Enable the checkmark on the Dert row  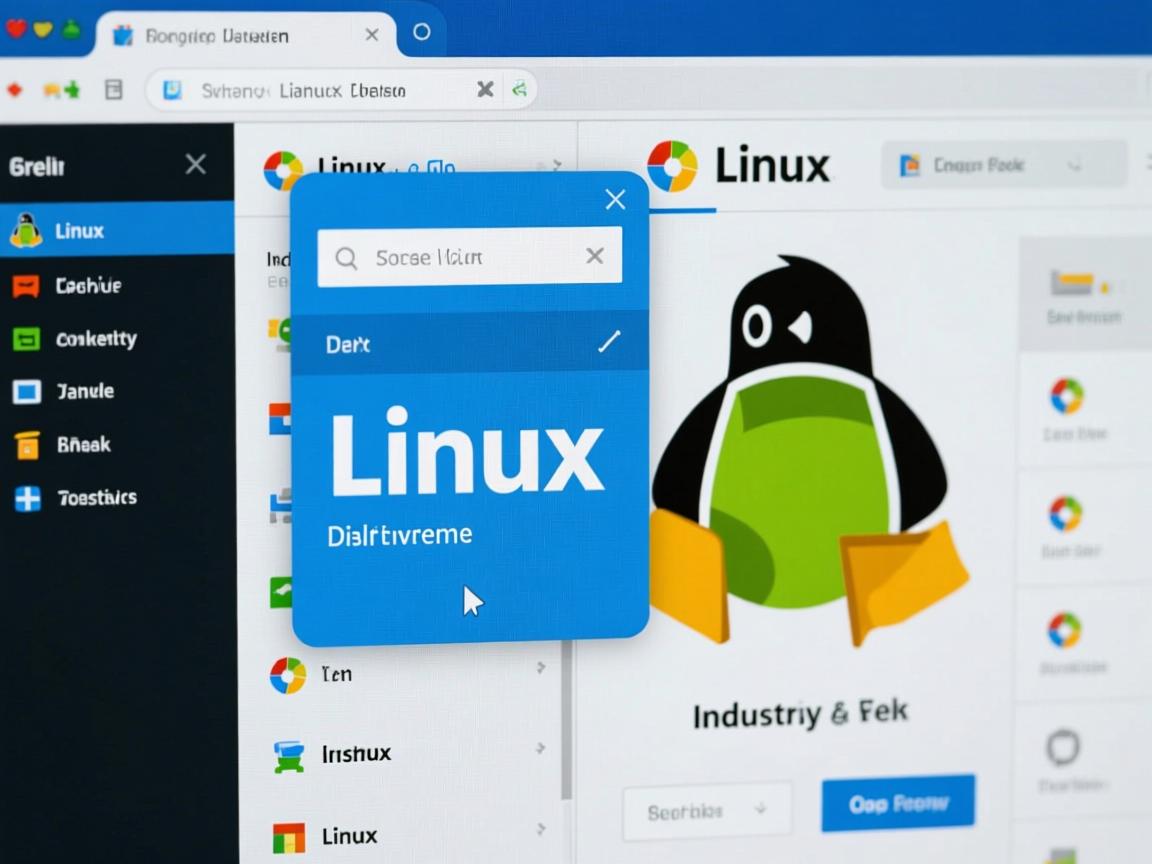tap(609, 343)
